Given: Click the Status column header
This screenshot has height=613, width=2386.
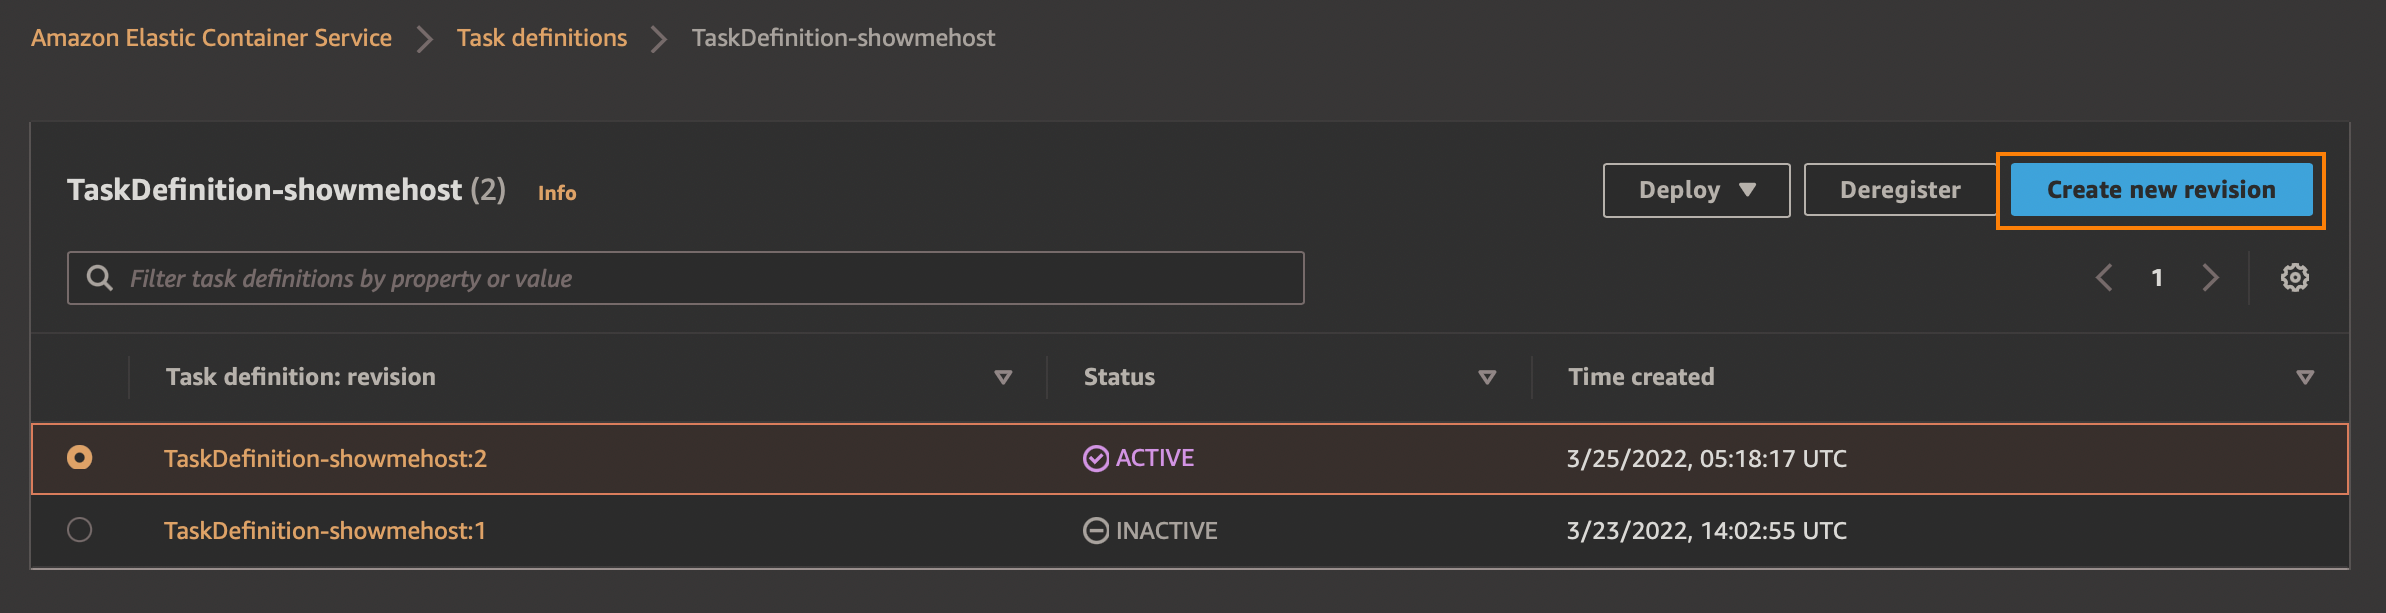Looking at the screenshot, I should [1119, 377].
